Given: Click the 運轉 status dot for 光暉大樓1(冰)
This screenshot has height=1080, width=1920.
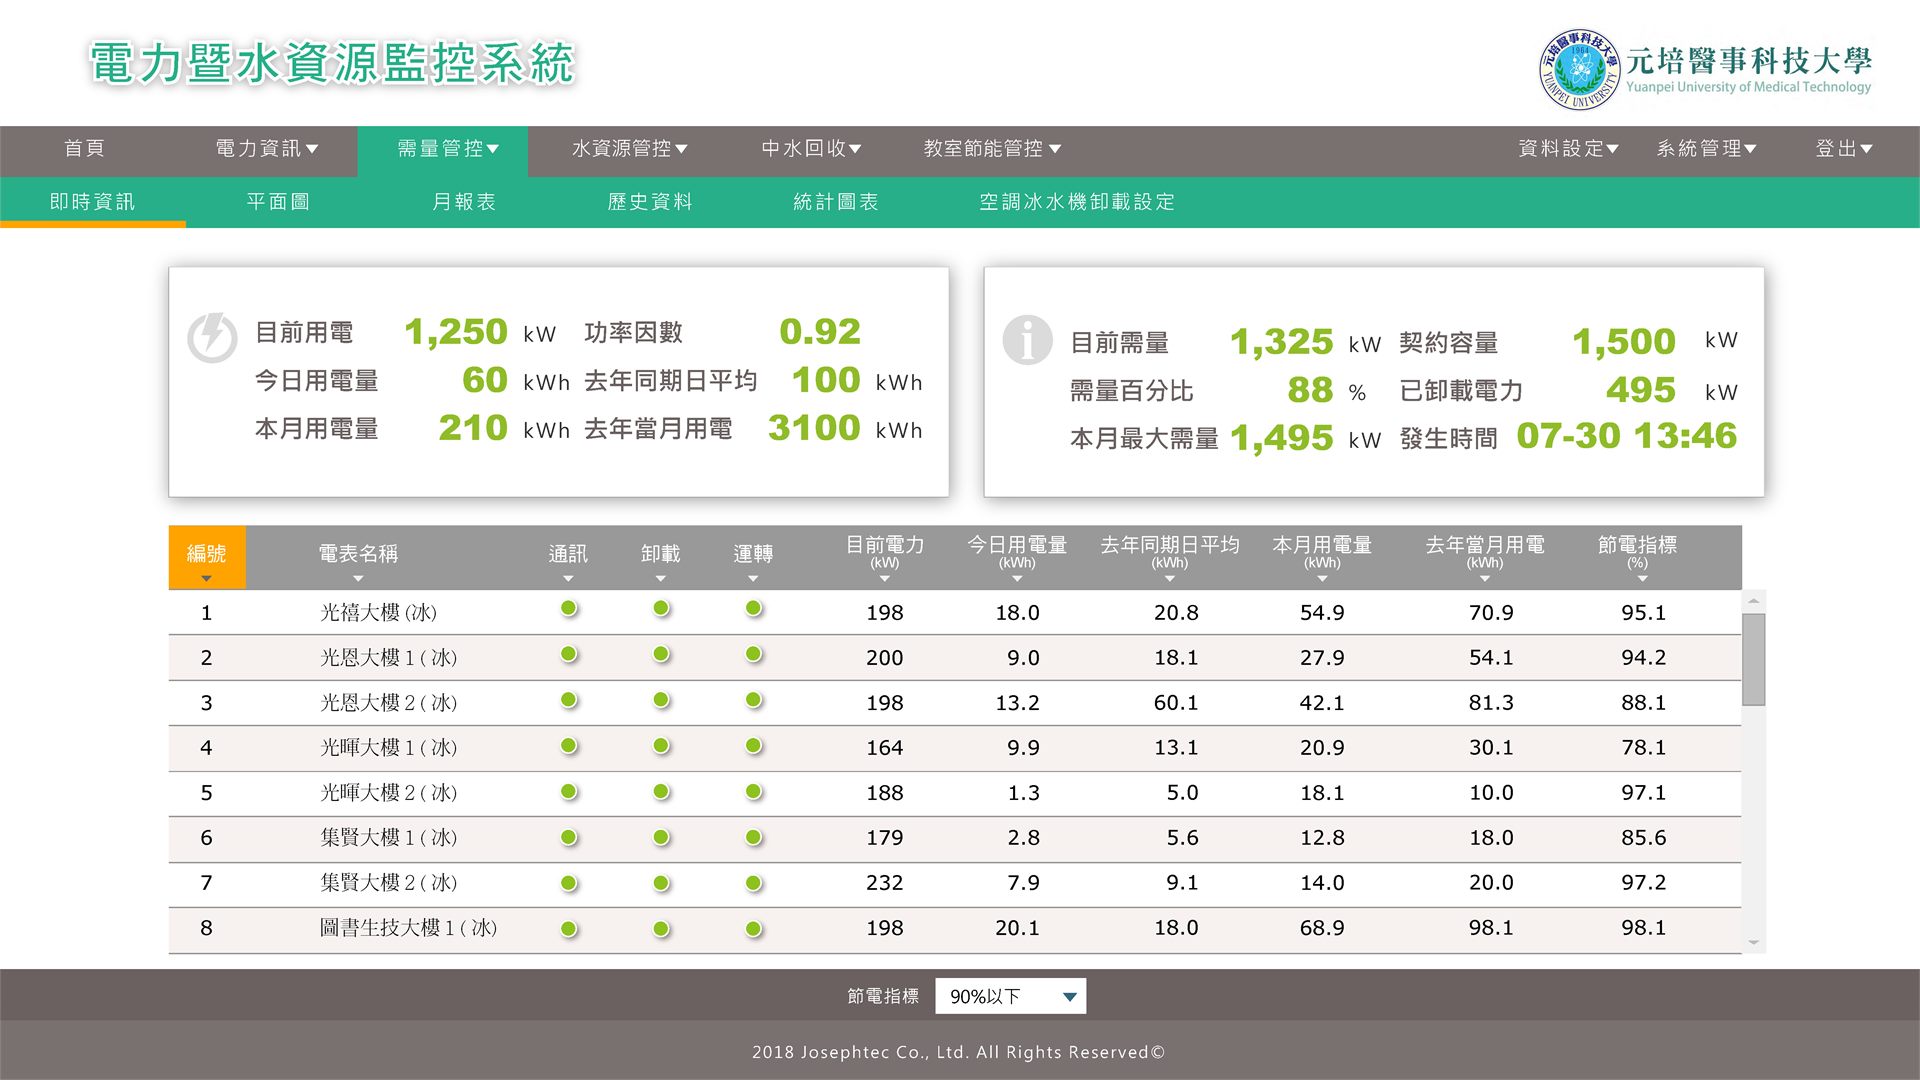Looking at the screenshot, I should (754, 746).
